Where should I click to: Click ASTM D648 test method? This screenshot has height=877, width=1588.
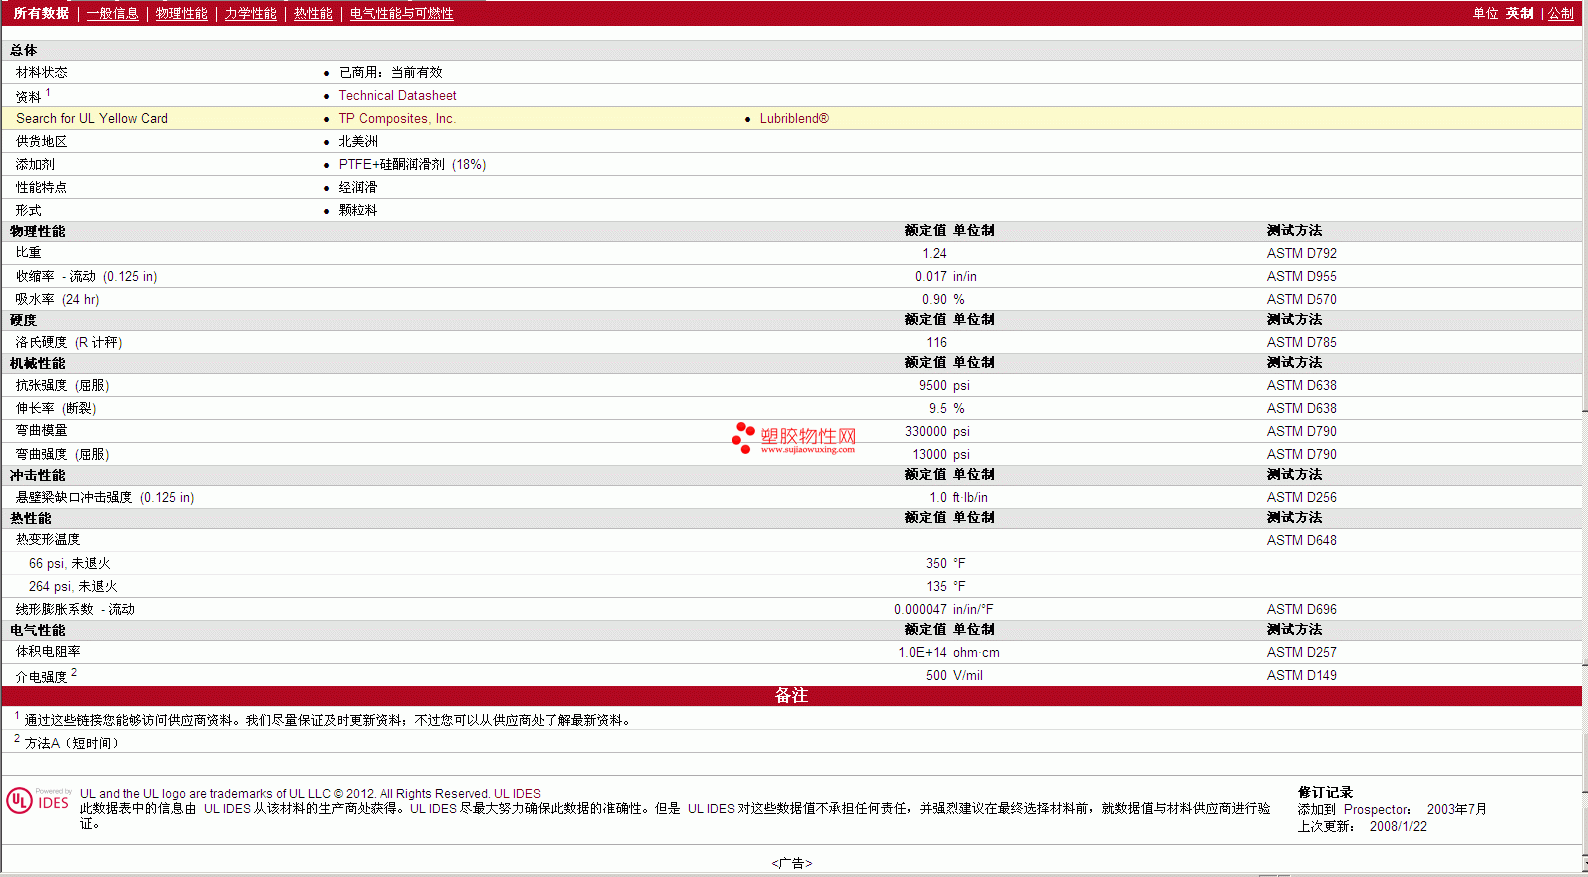pos(1301,540)
